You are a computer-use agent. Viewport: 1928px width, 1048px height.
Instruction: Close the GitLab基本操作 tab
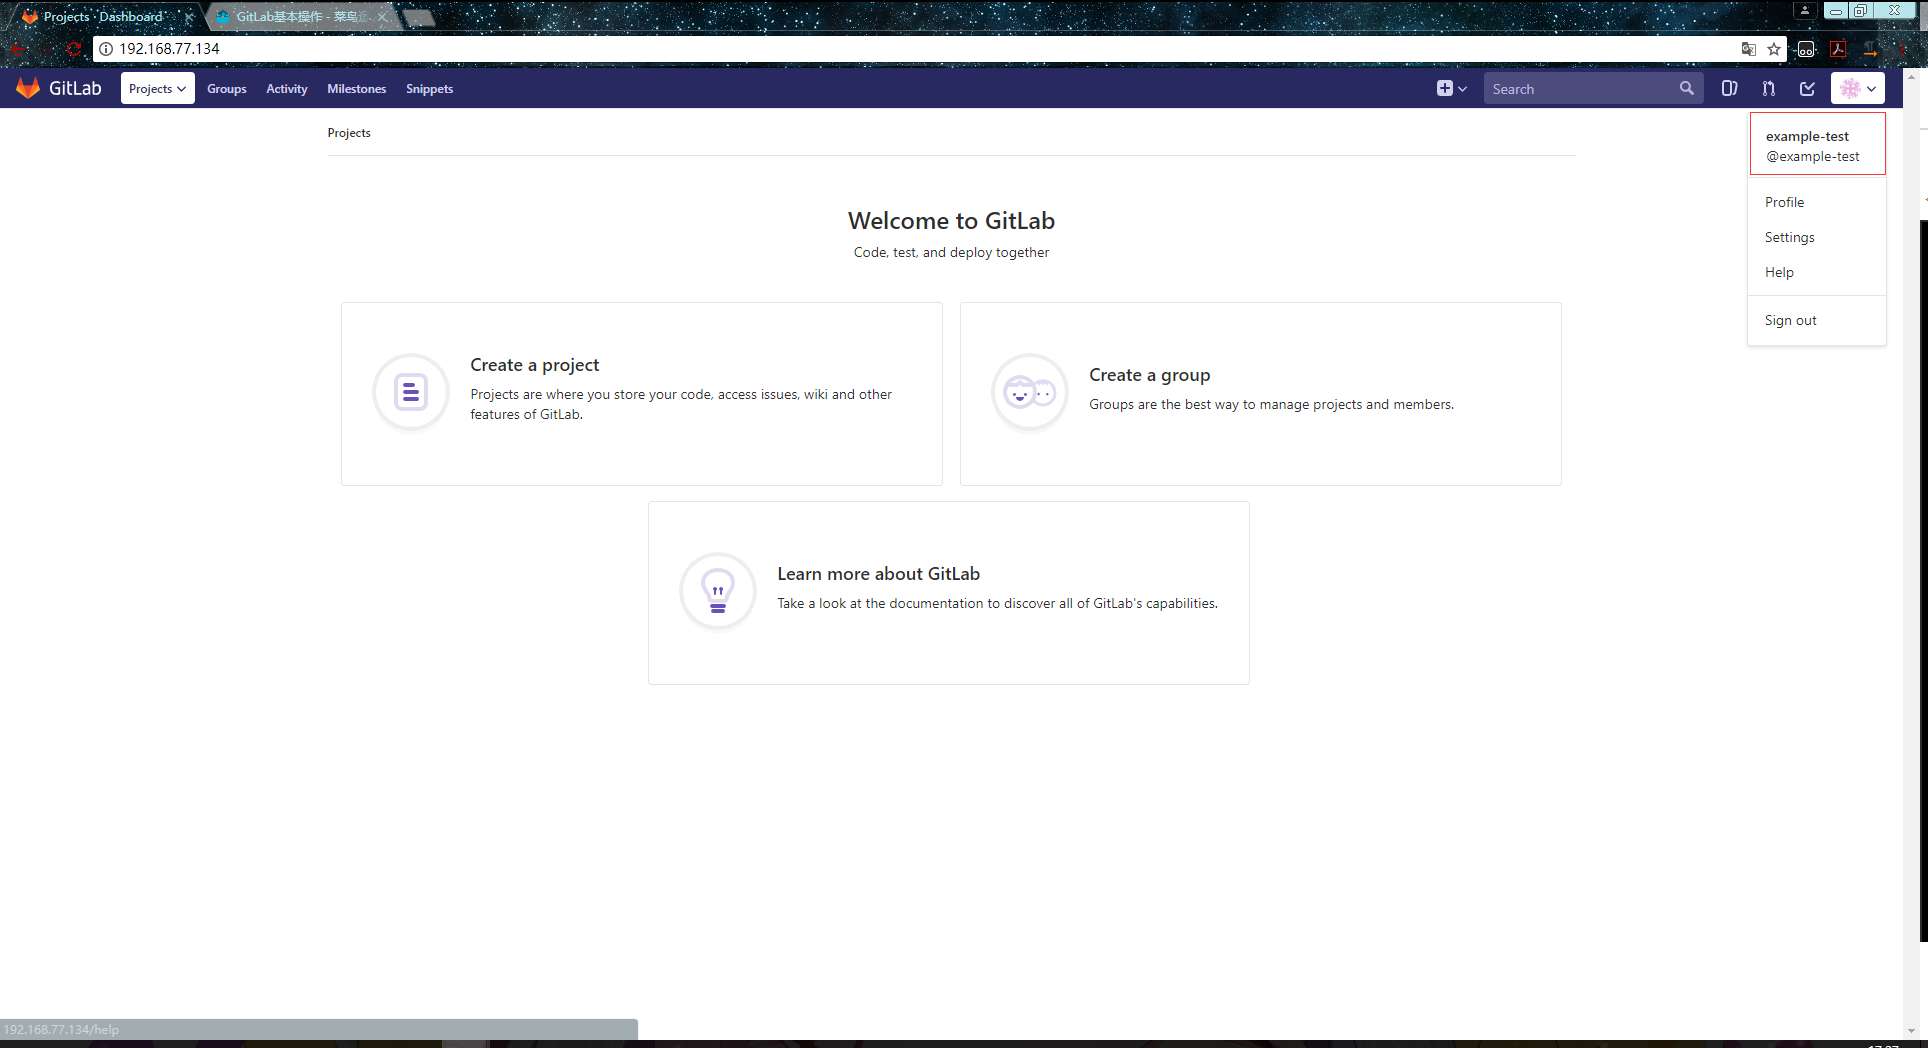(381, 17)
